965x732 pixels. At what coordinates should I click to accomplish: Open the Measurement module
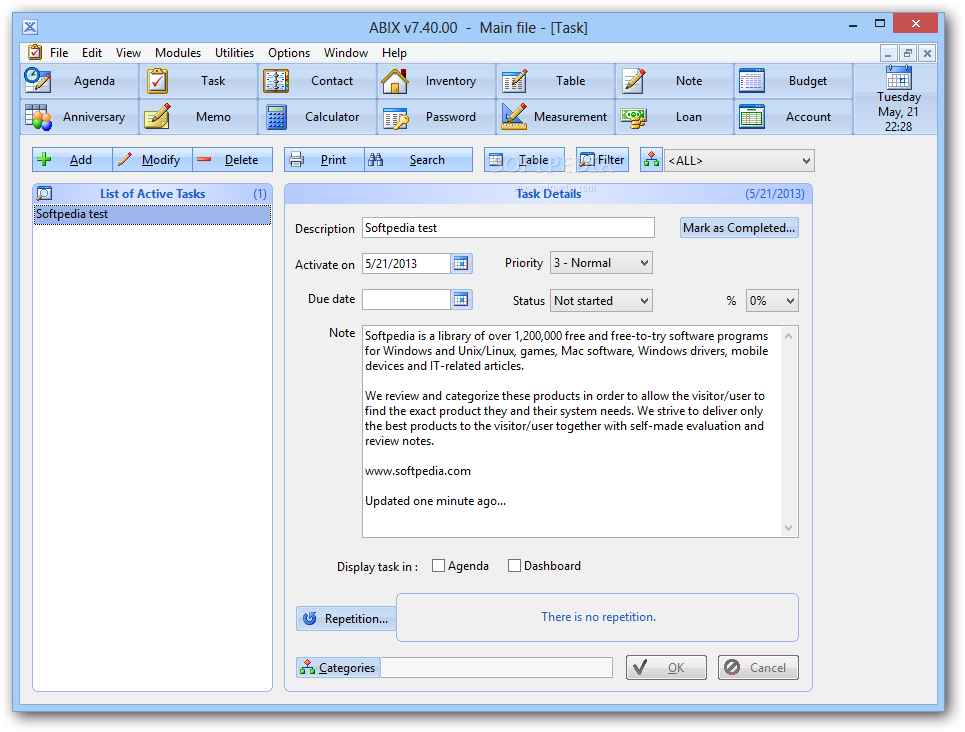point(555,116)
